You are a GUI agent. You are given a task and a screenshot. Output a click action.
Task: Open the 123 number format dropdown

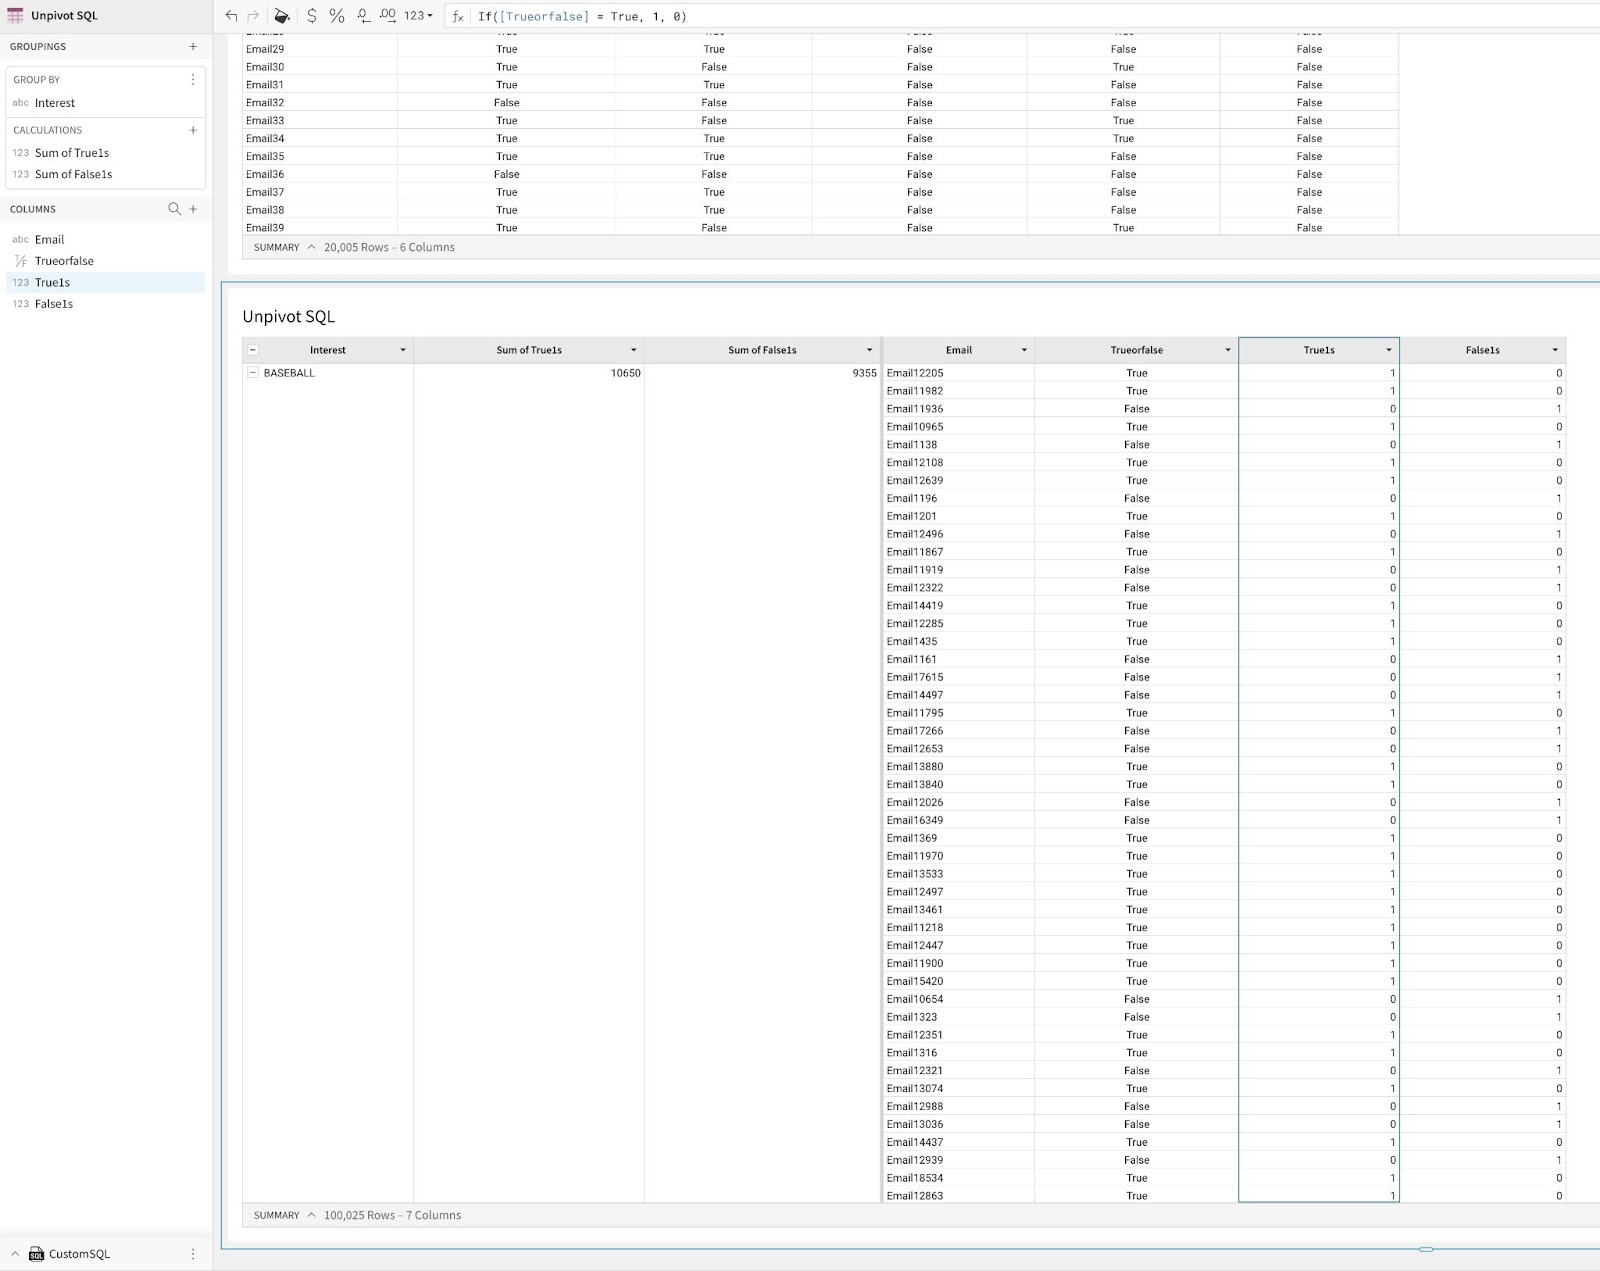coord(416,16)
